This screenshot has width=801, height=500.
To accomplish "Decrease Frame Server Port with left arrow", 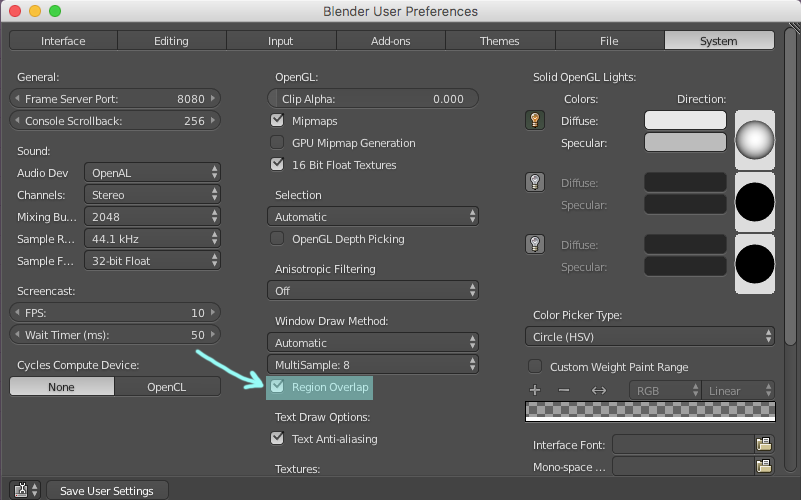I will [x=17, y=99].
